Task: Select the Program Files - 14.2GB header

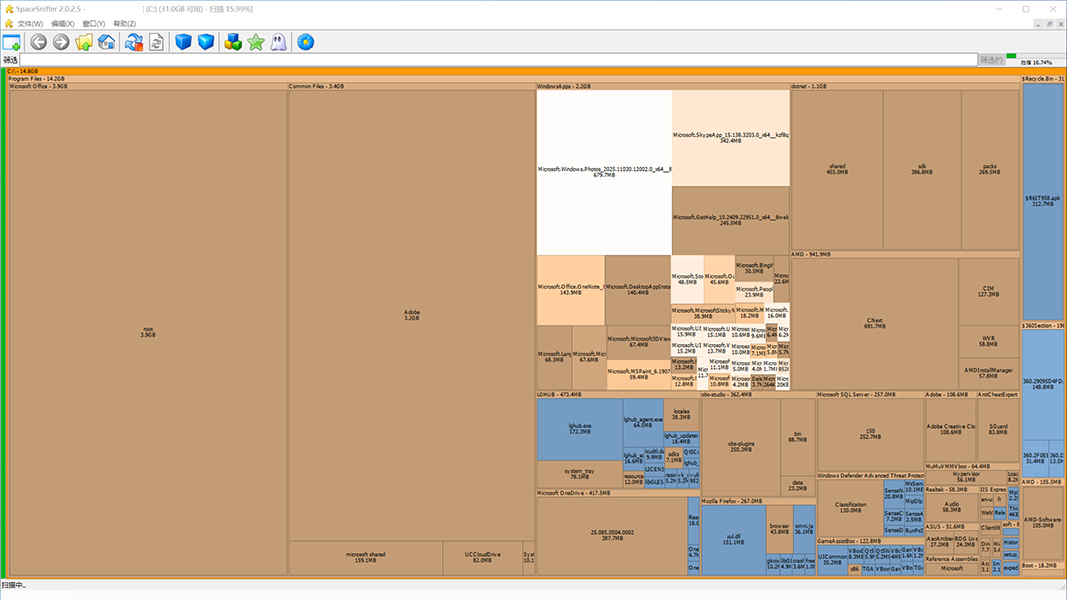Action: (513, 79)
